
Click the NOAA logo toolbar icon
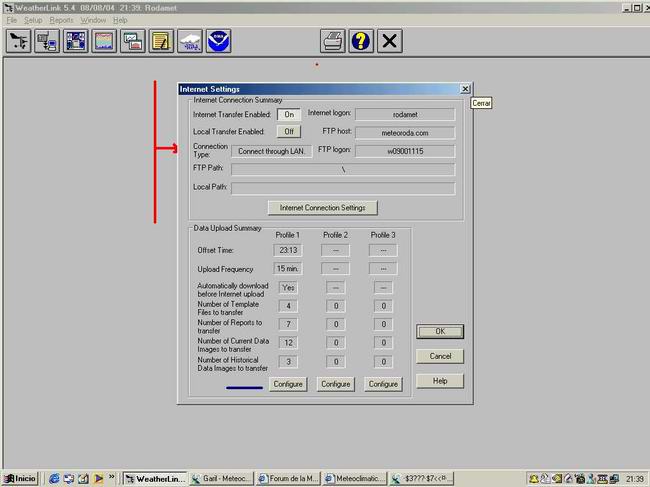coord(218,41)
